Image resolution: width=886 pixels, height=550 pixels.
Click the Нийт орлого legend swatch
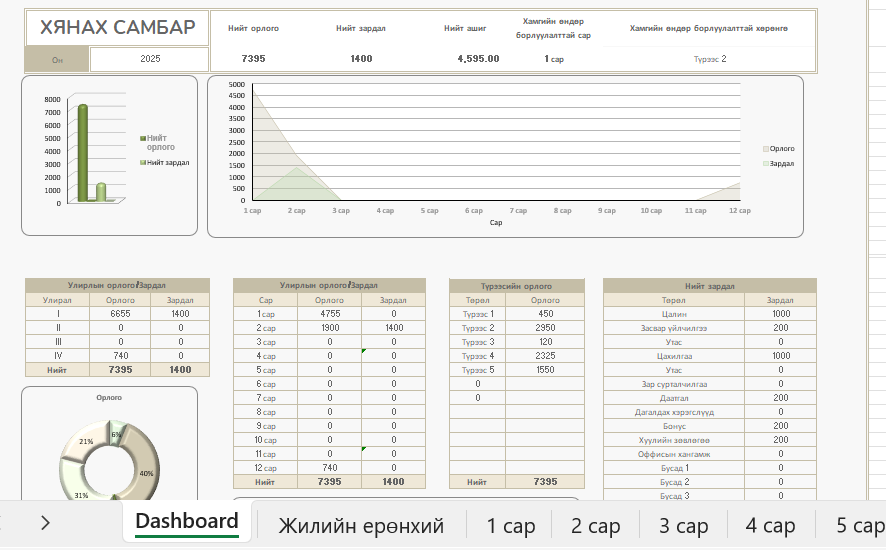click(x=143, y=138)
